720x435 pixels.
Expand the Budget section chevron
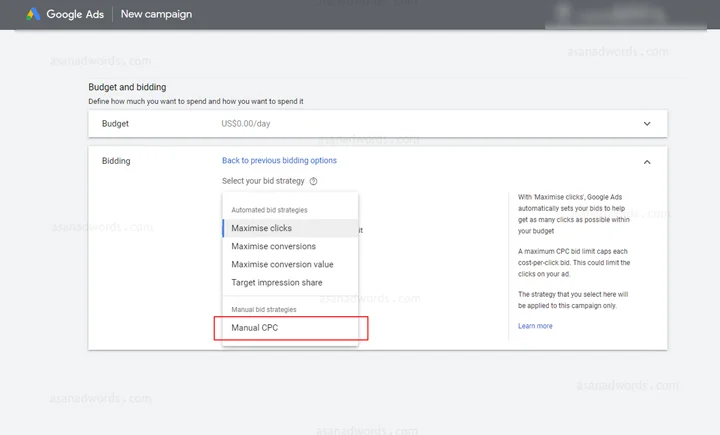pyautogui.click(x=647, y=124)
